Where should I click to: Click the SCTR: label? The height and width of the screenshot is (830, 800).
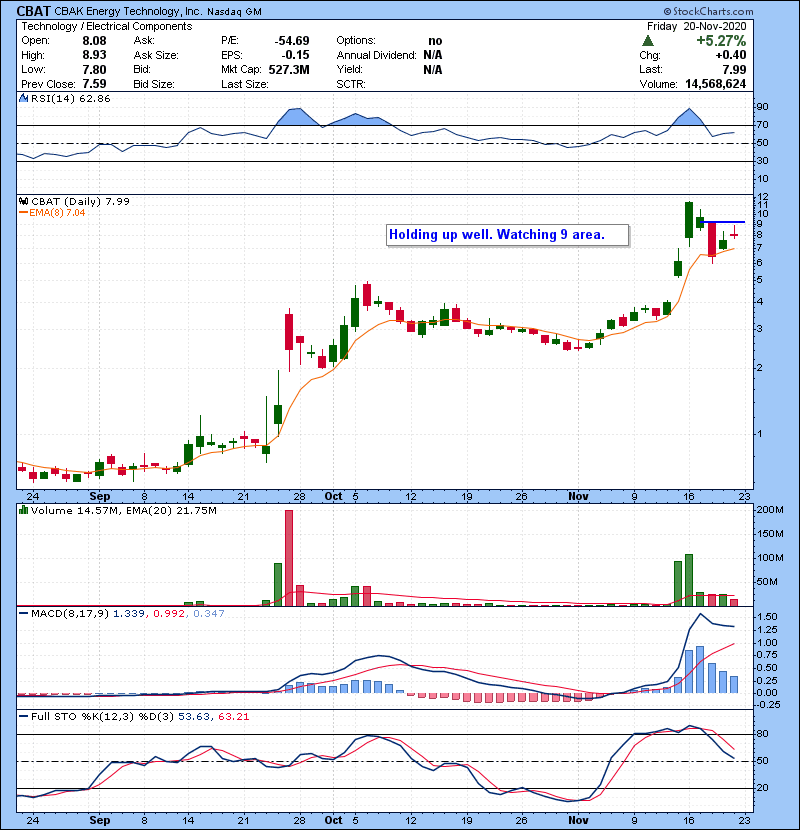point(351,84)
